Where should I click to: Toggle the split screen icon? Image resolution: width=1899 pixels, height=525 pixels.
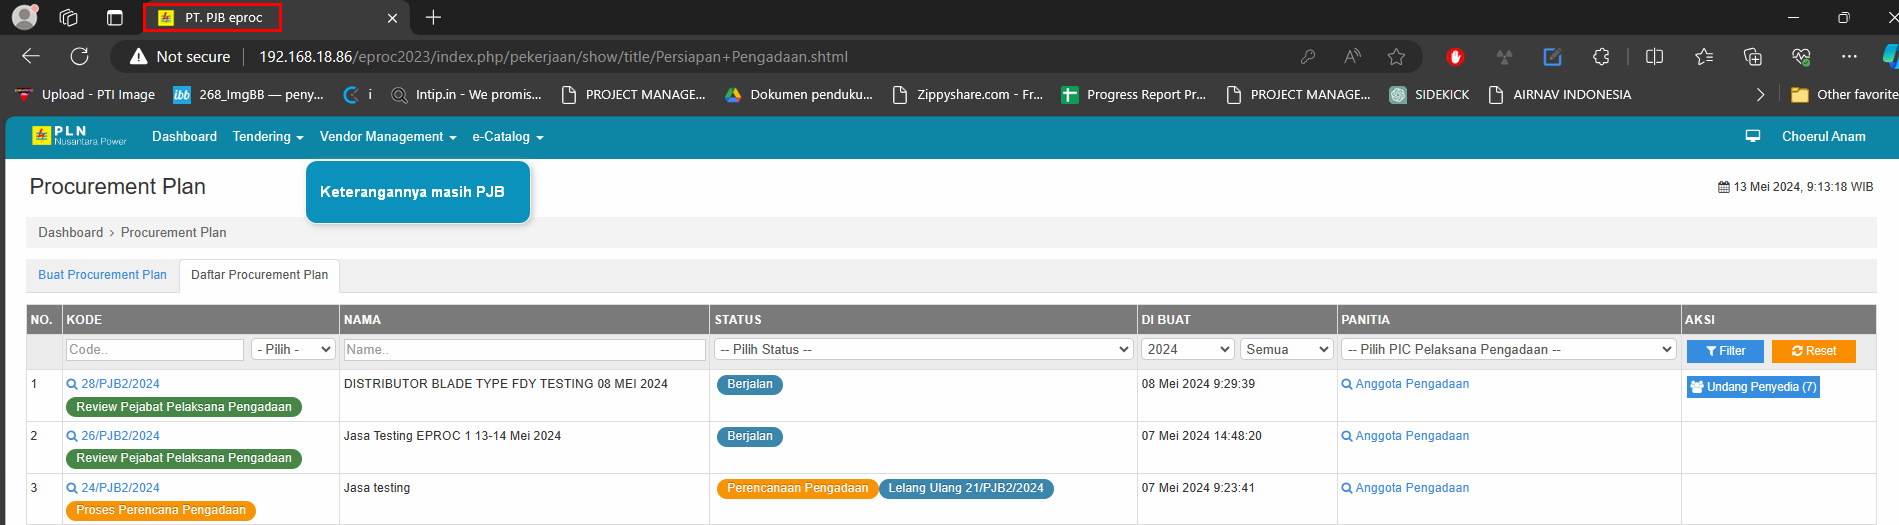[x=1654, y=57]
